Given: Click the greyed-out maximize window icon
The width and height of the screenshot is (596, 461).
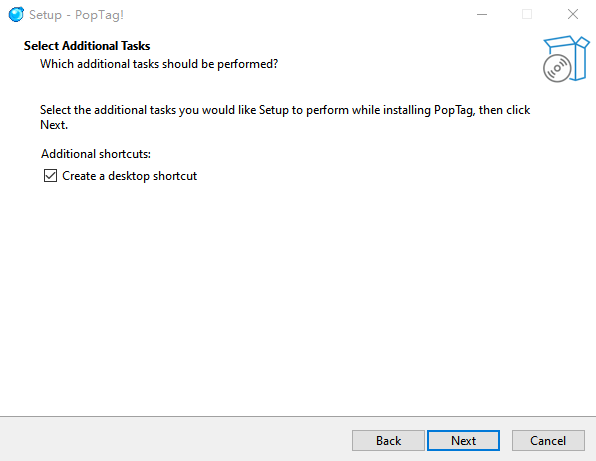Looking at the screenshot, I should click(527, 14).
